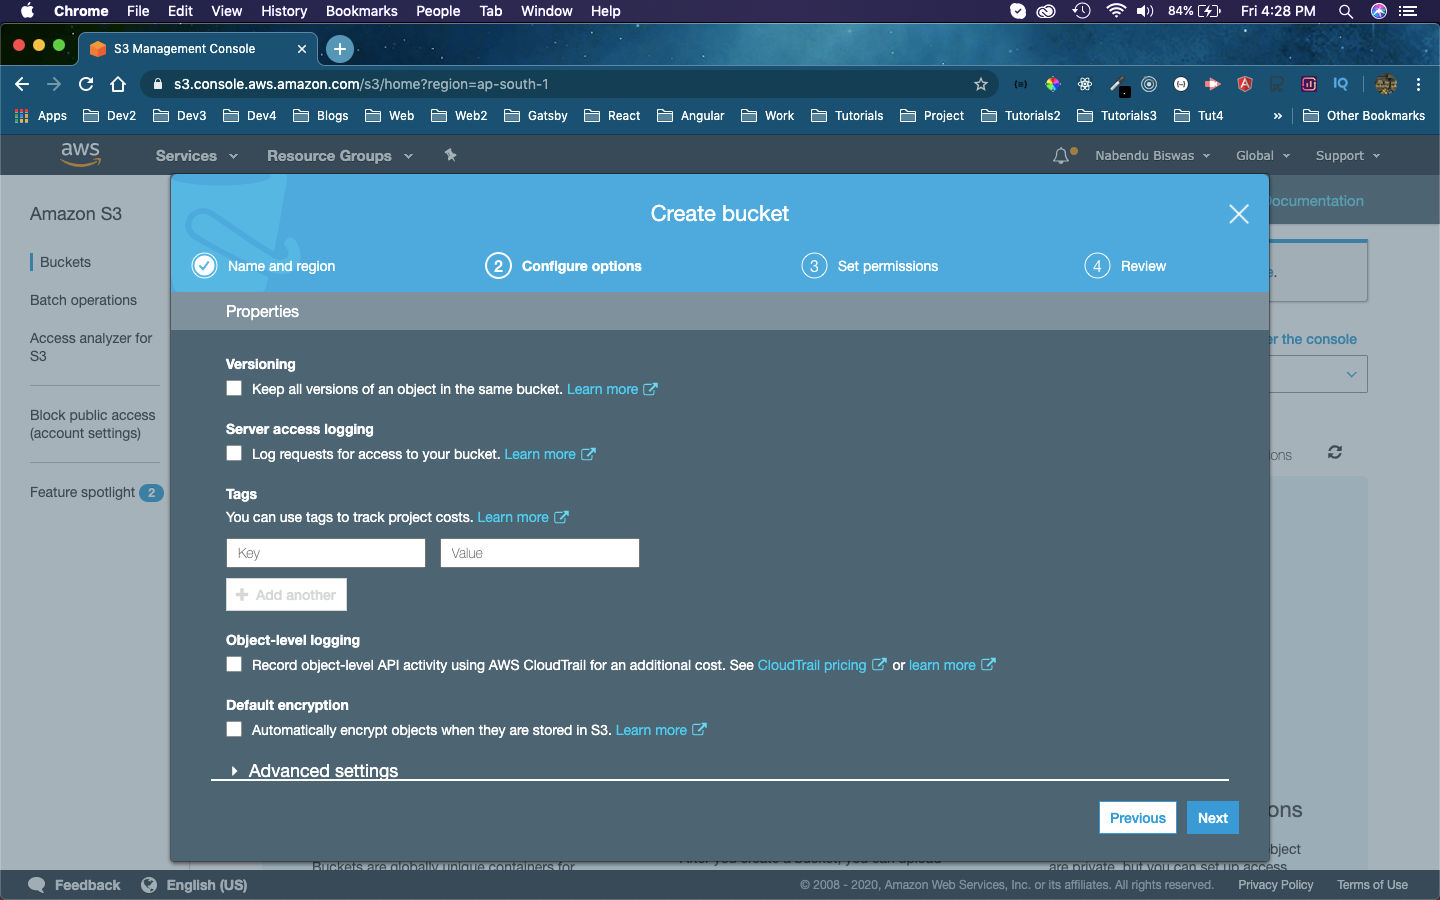The height and width of the screenshot is (900, 1440).
Task: Go back in browser history
Action: click(22, 84)
